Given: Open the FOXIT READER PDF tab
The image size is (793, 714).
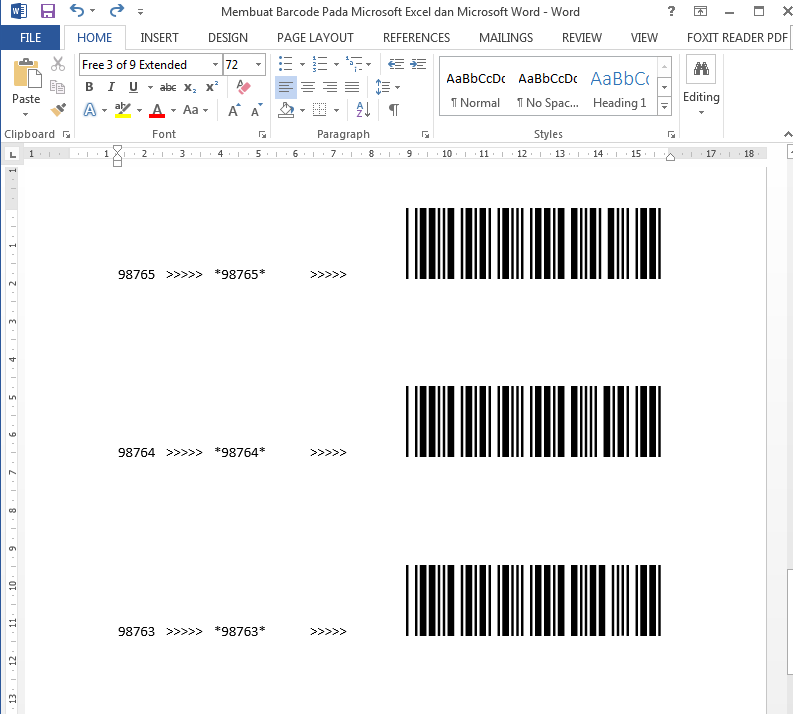Looking at the screenshot, I should 737,38.
